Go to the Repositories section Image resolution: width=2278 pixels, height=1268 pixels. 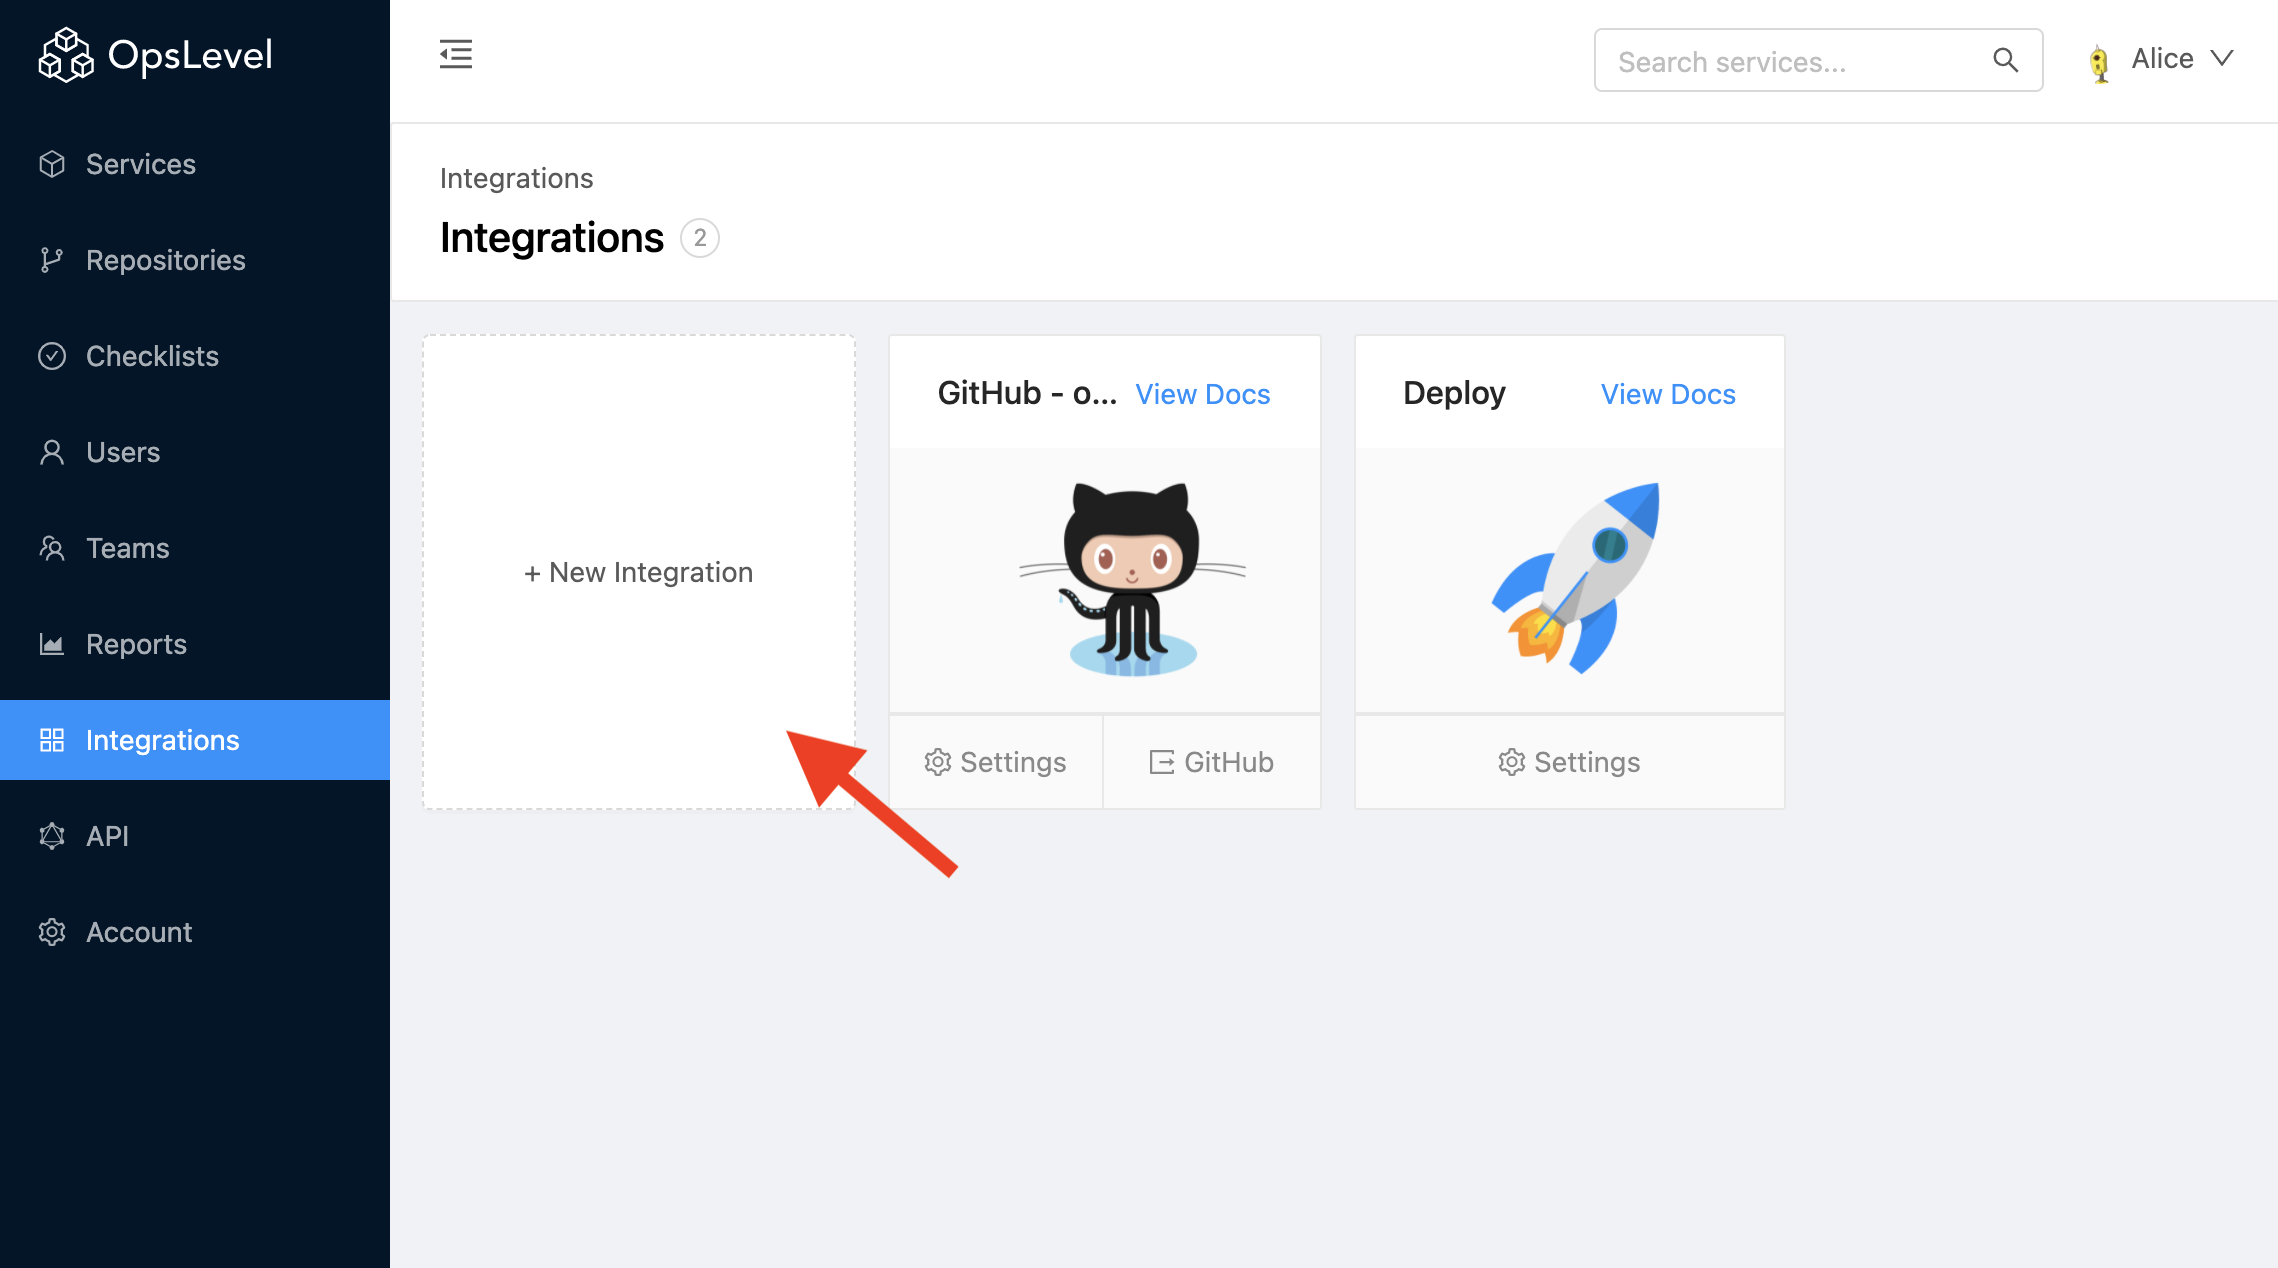click(x=195, y=260)
